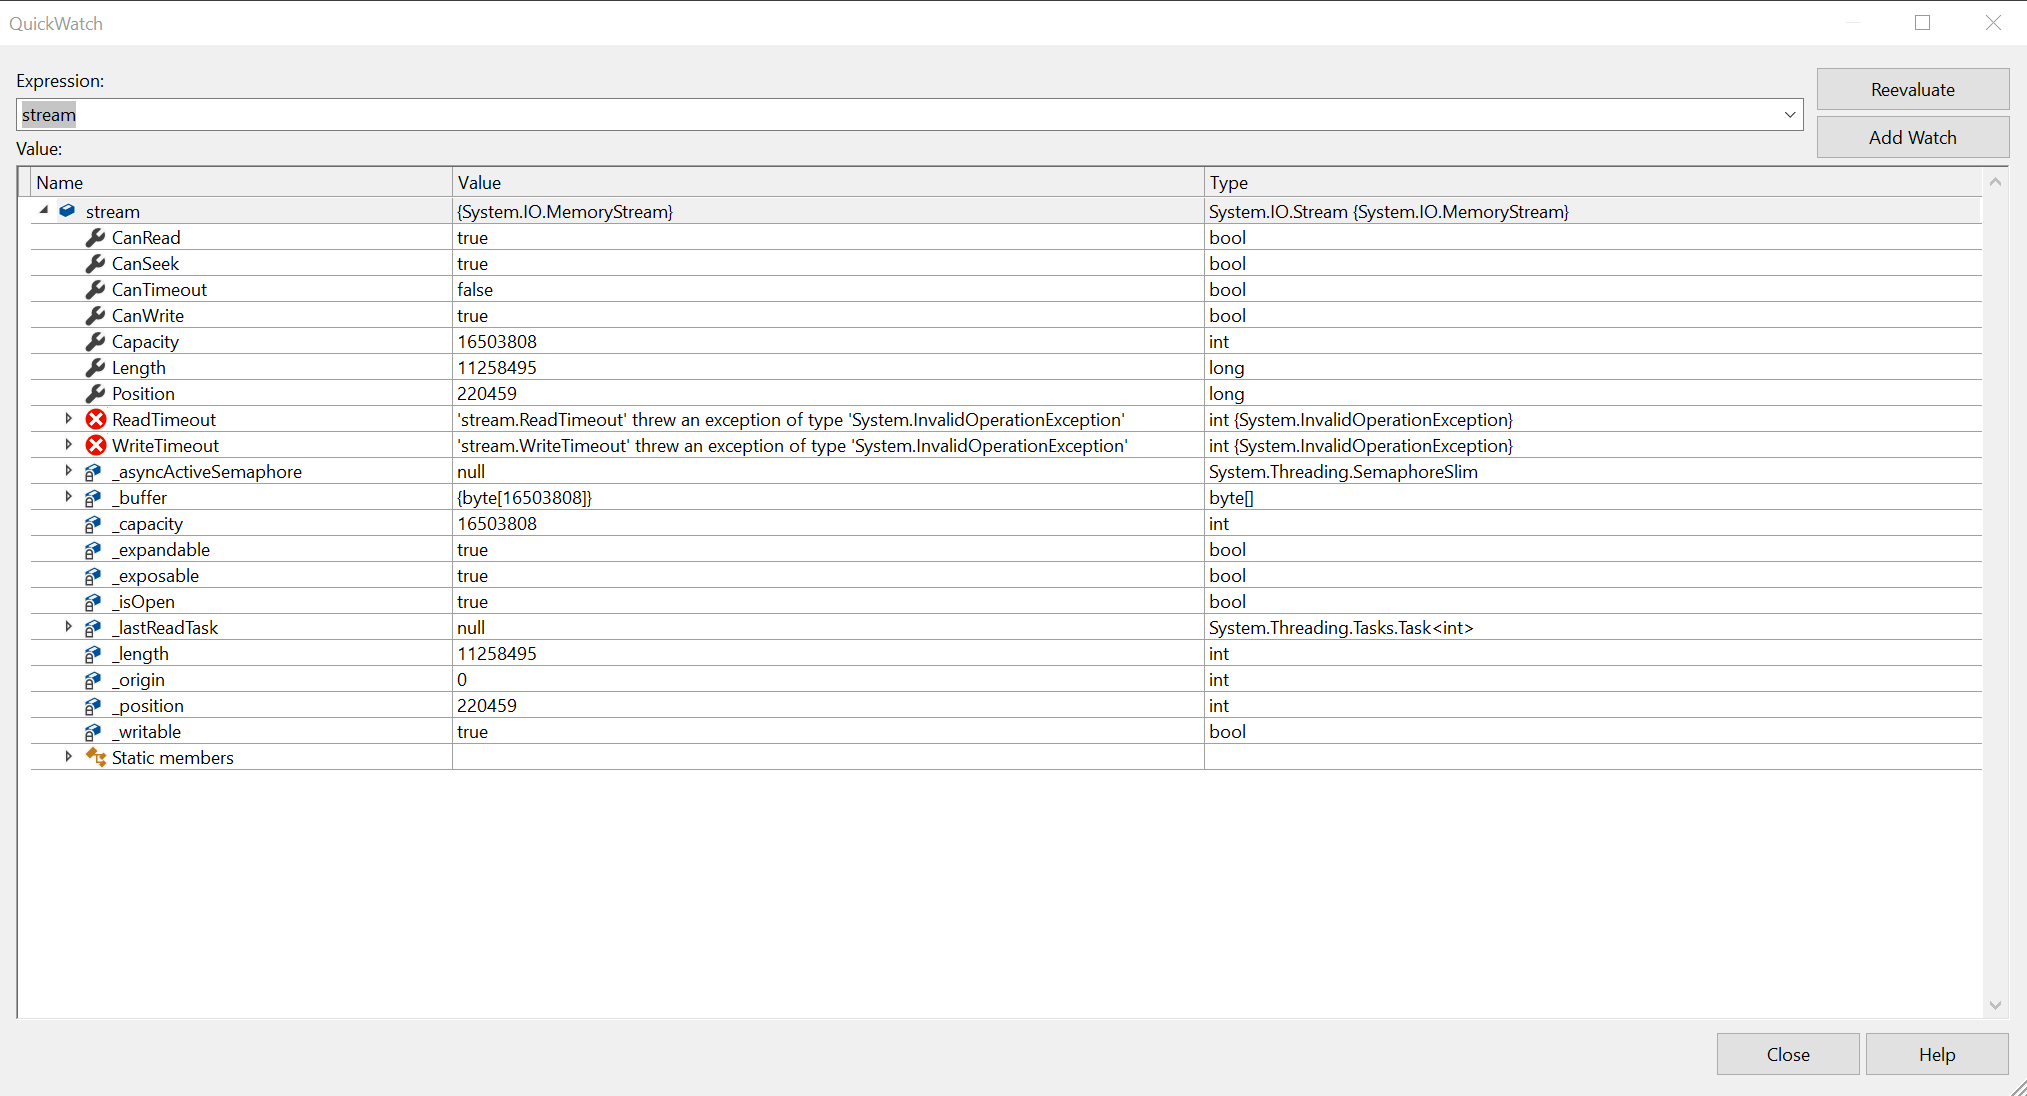This screenshot has width=2027, height=1096.
Task: Expand the Static members node
Action: (67, 757)
